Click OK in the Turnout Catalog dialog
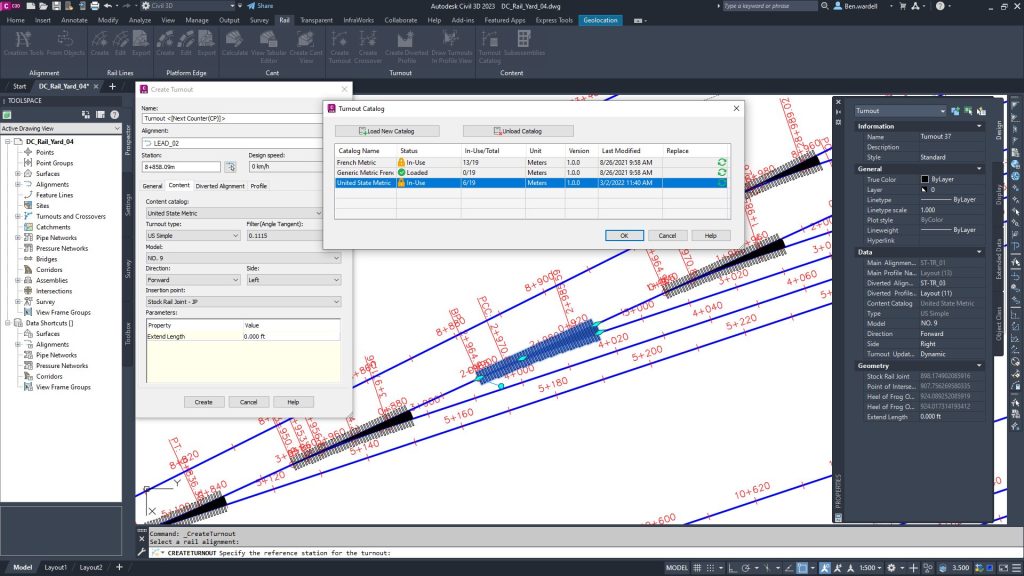Viewport: 1024px width, 576px height. click(624, 235)
